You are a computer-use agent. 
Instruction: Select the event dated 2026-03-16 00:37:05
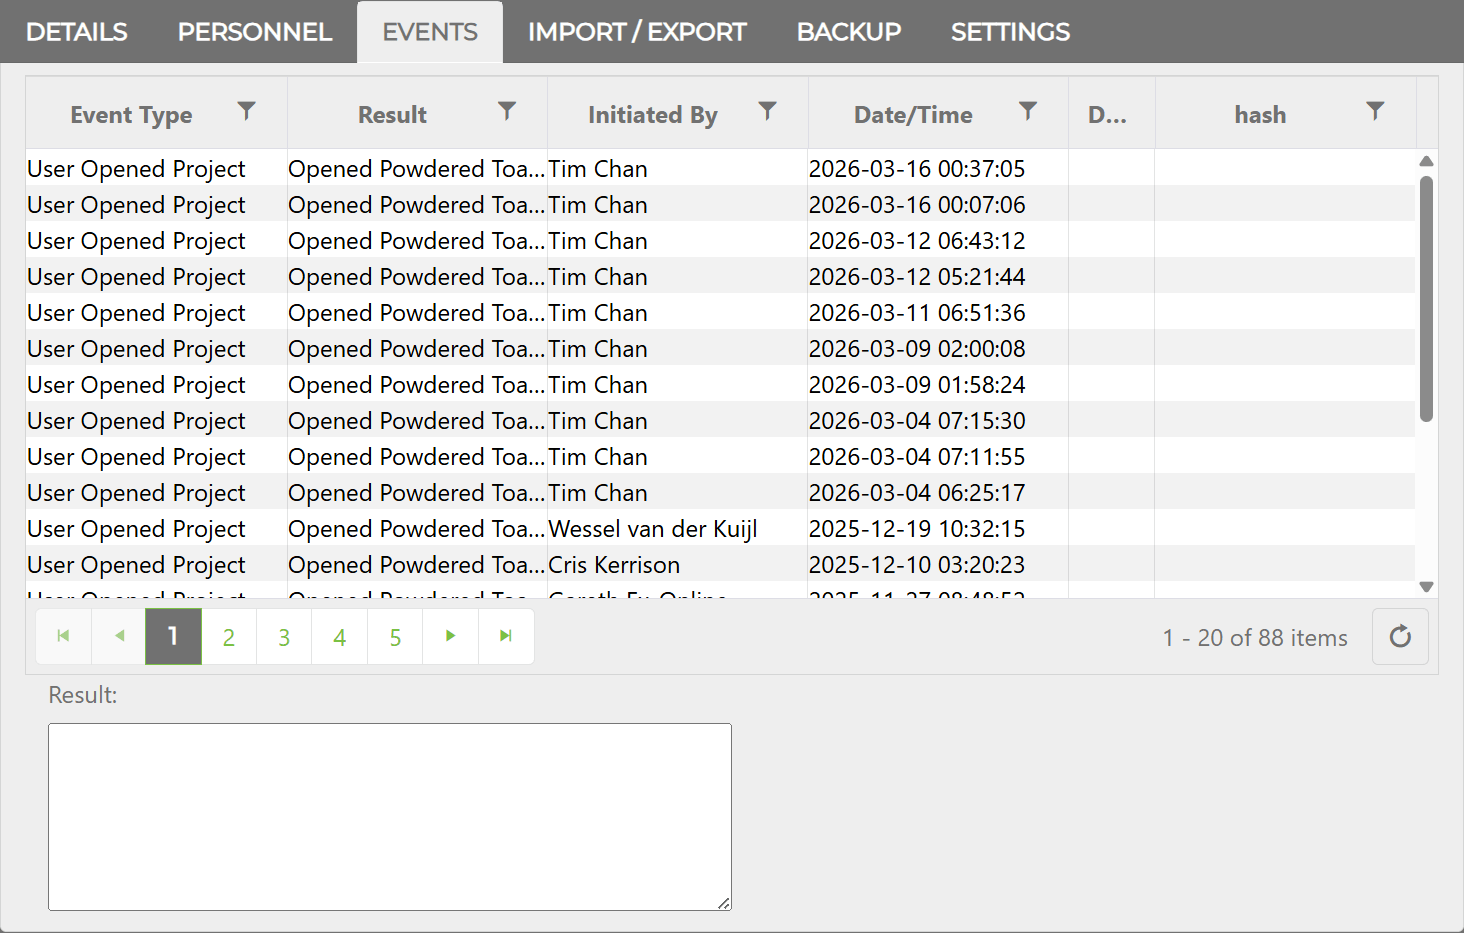click(x=720, y=168)
